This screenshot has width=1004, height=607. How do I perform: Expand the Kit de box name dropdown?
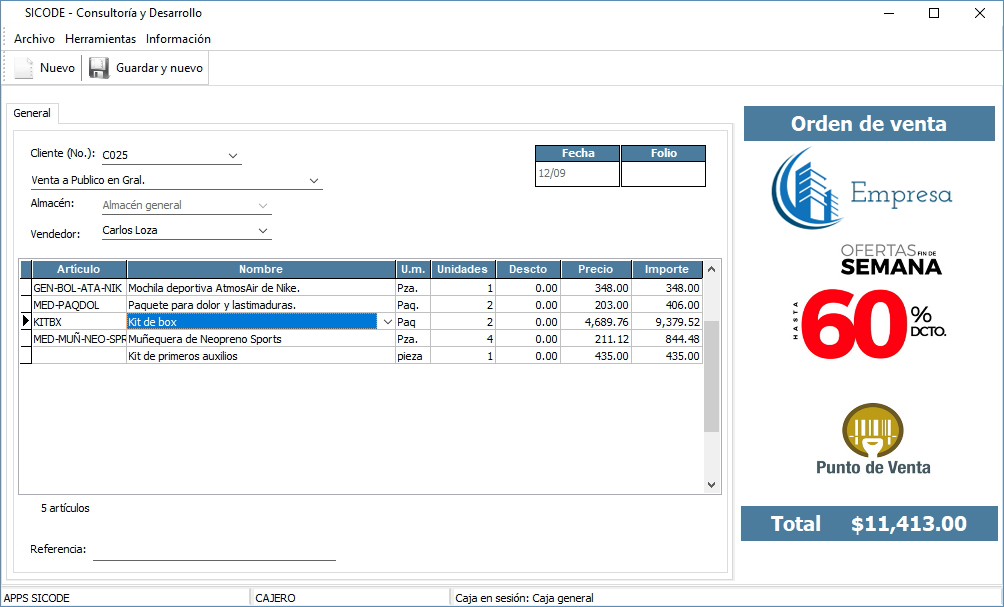[x=387, y=322]
